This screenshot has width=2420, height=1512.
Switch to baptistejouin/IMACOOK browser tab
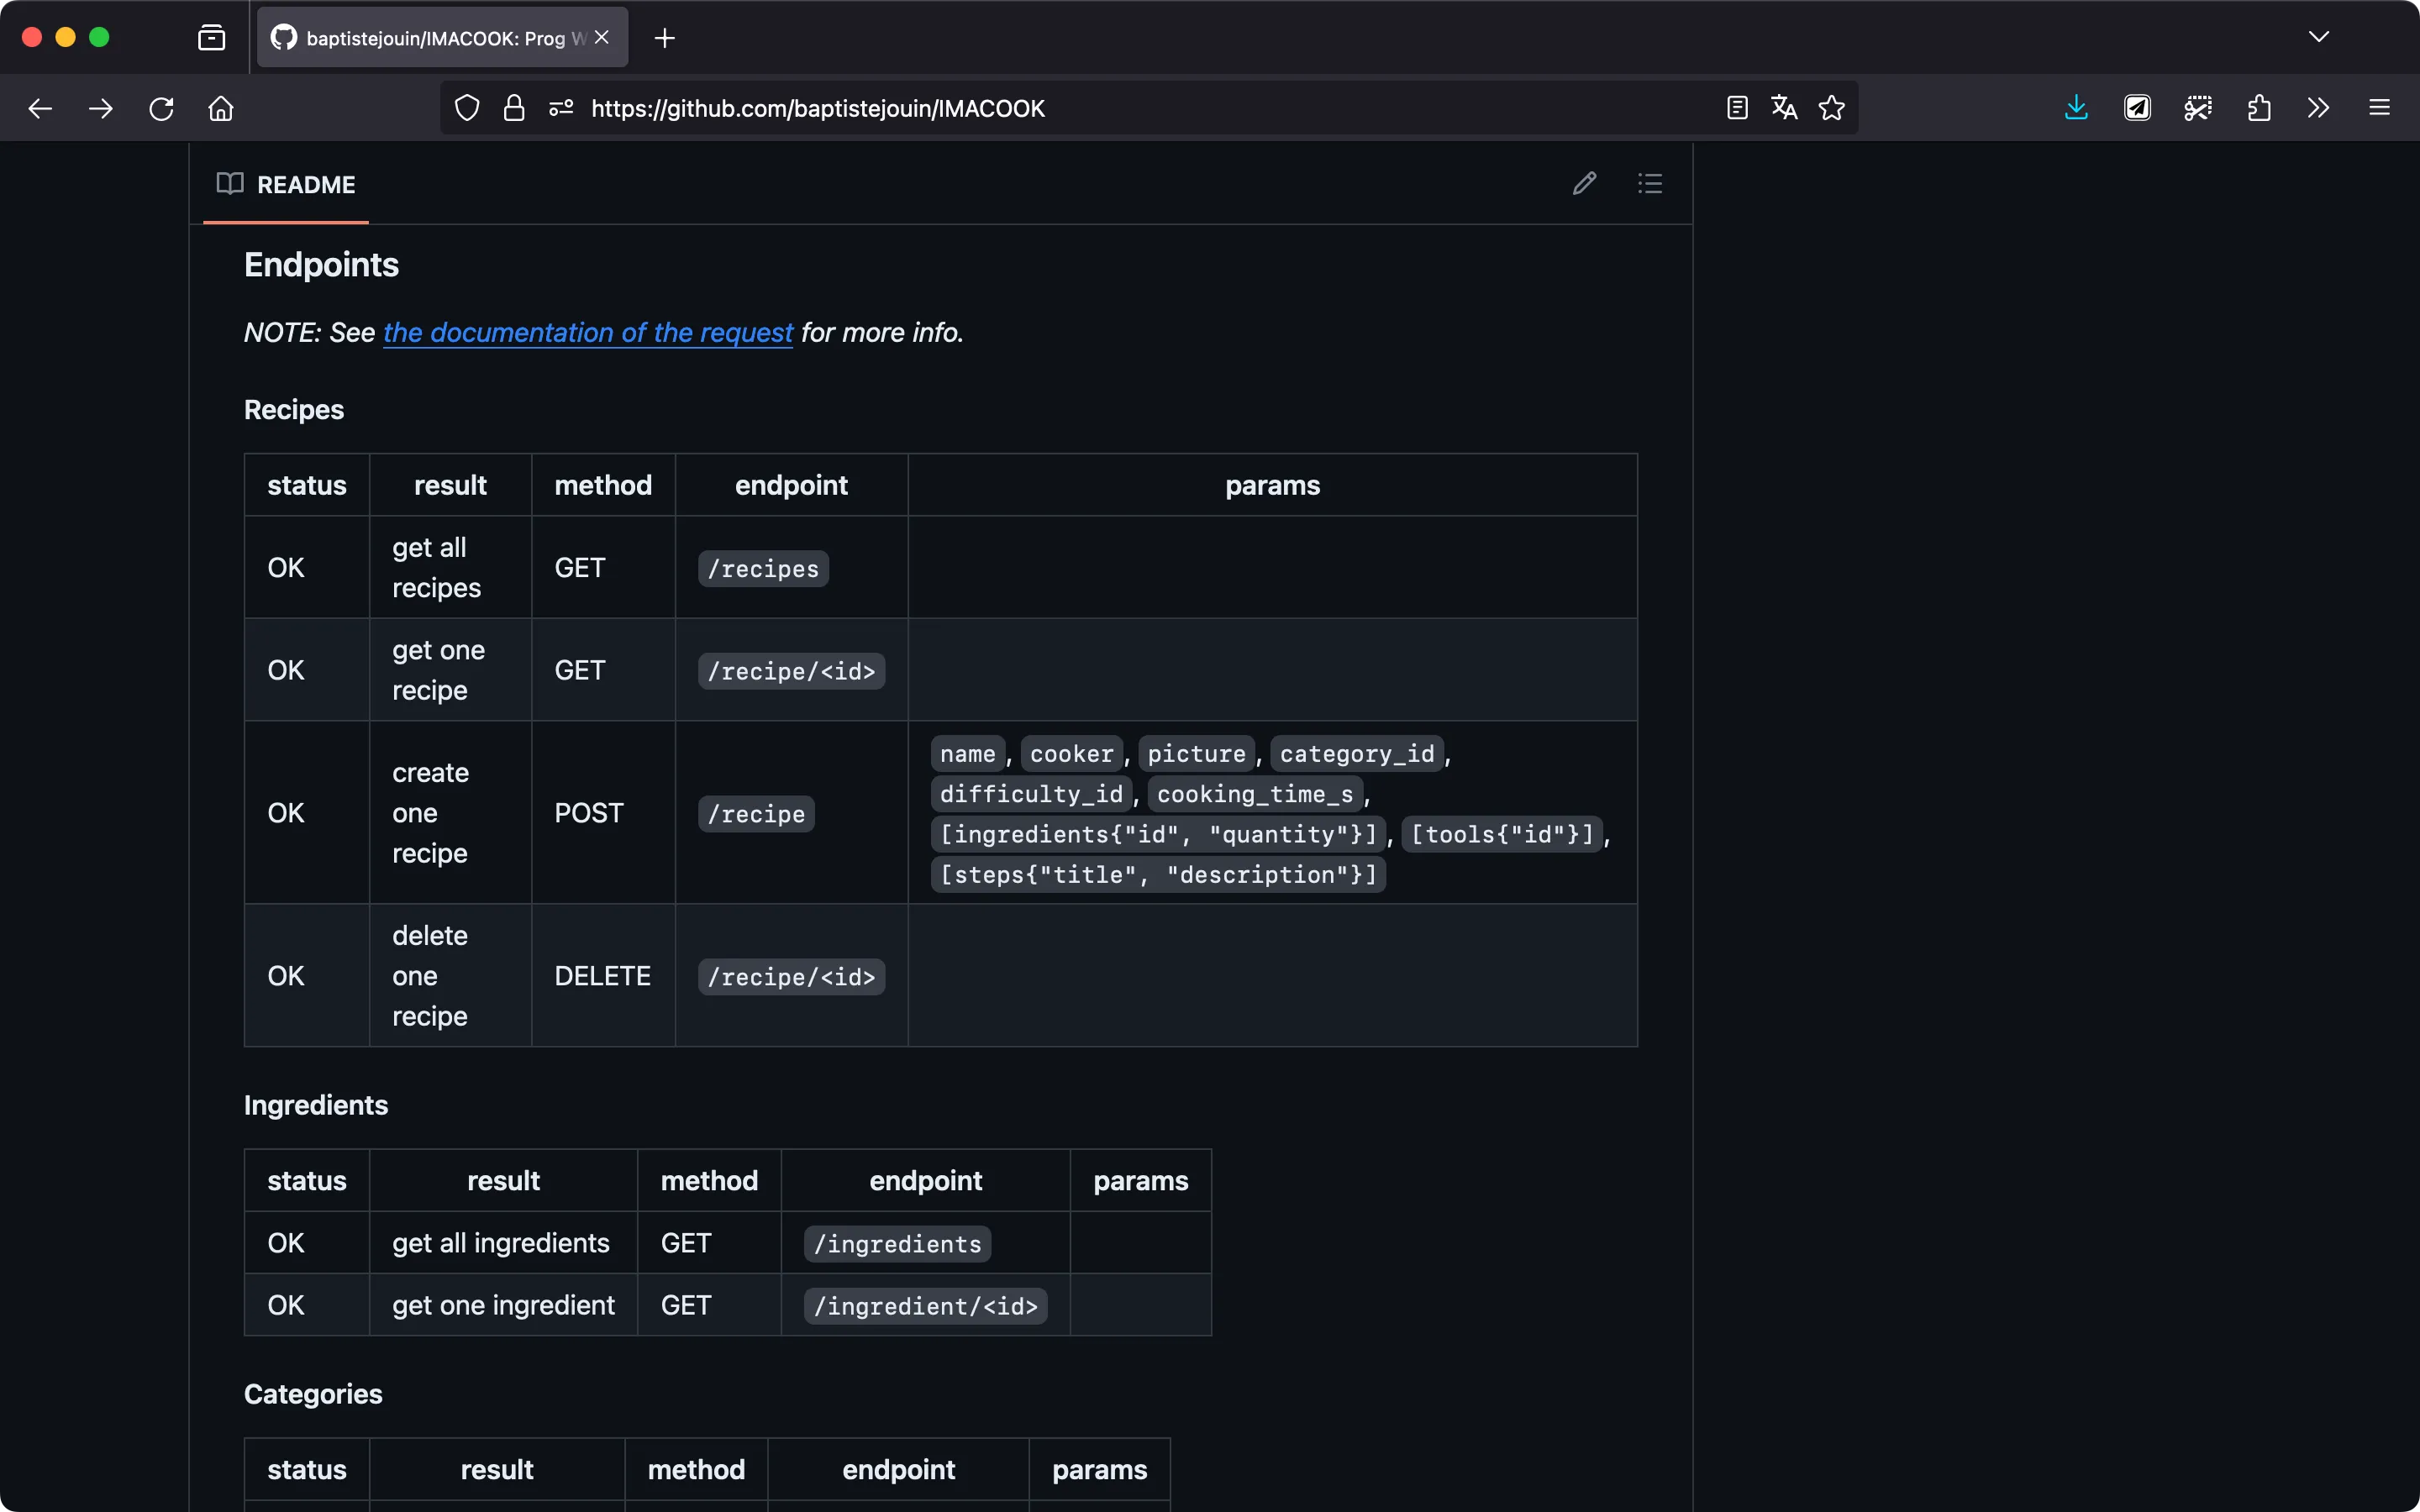tap(443, 37)
